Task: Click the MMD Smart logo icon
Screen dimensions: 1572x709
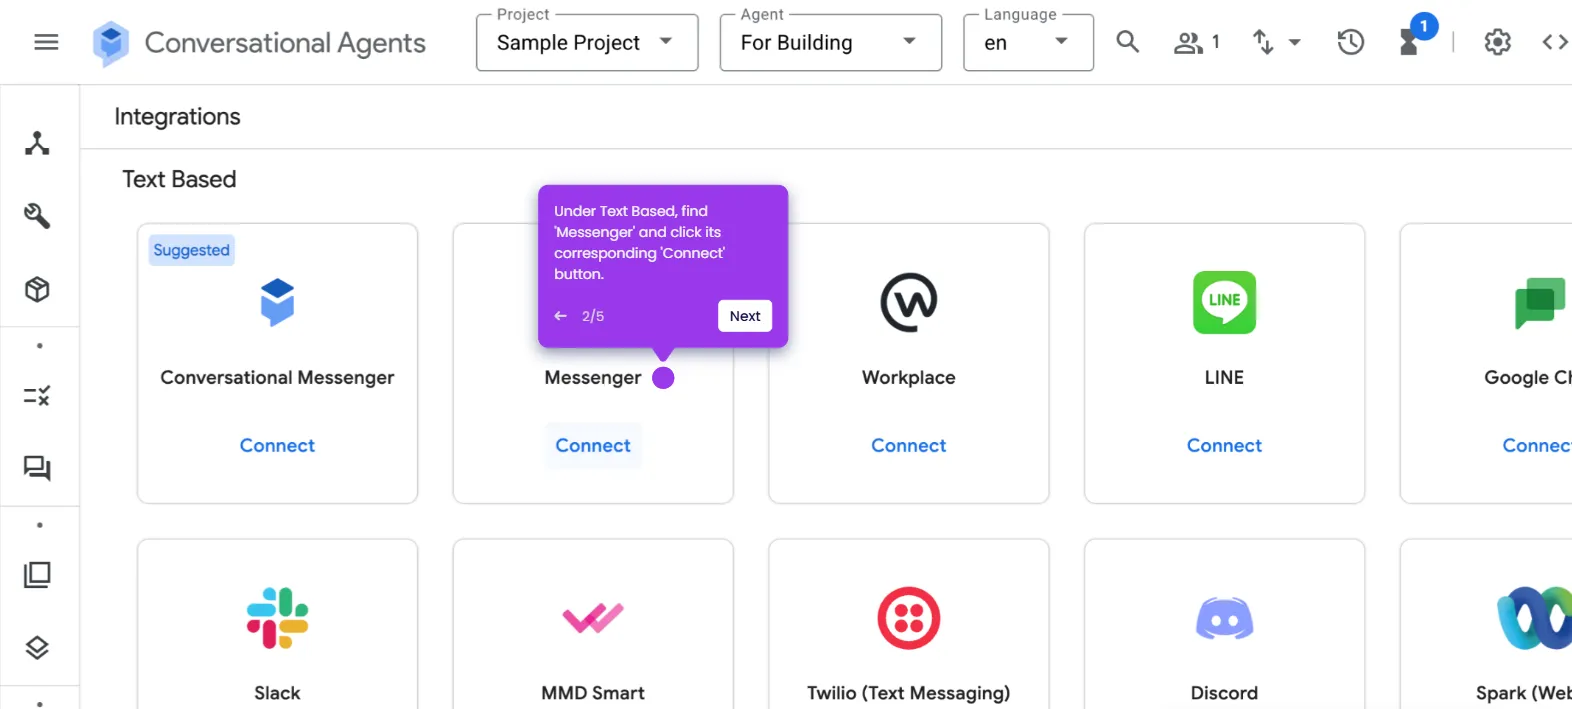Action: pyautogui.click(x=593, y=618)
